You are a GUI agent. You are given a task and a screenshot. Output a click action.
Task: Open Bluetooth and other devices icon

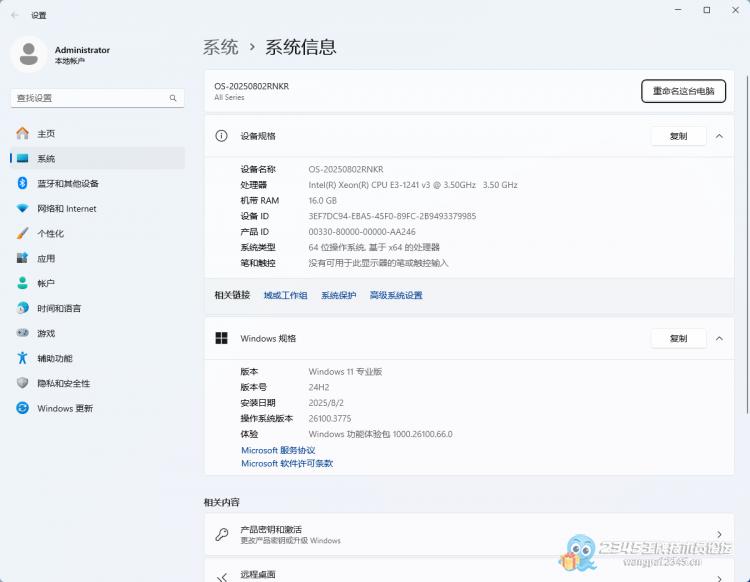[22, 183]
